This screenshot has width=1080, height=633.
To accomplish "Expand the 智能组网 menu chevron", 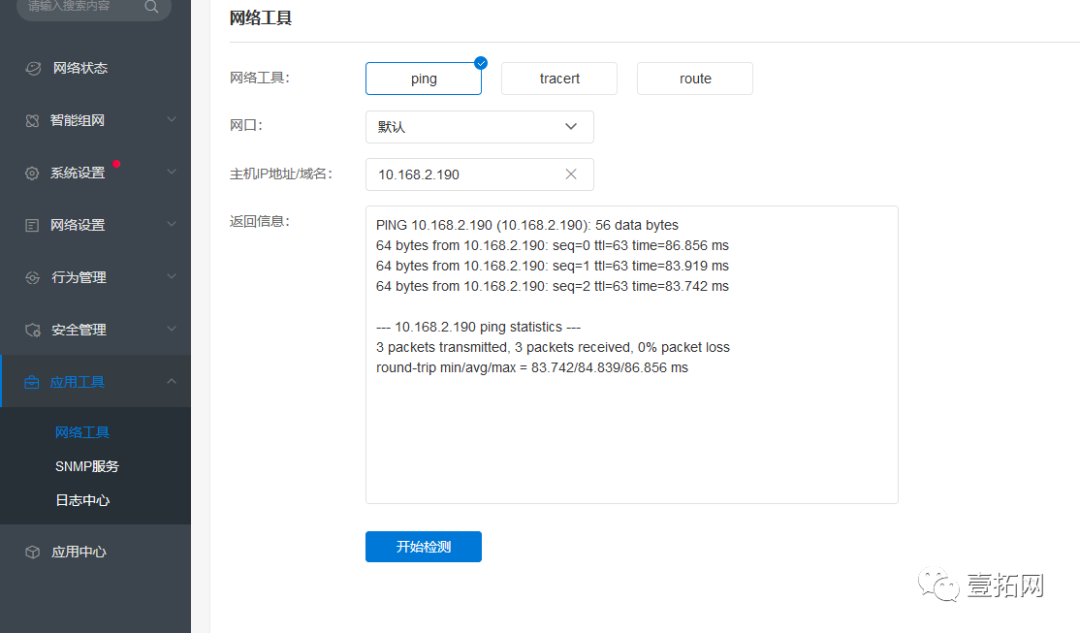I will (171, 120).
